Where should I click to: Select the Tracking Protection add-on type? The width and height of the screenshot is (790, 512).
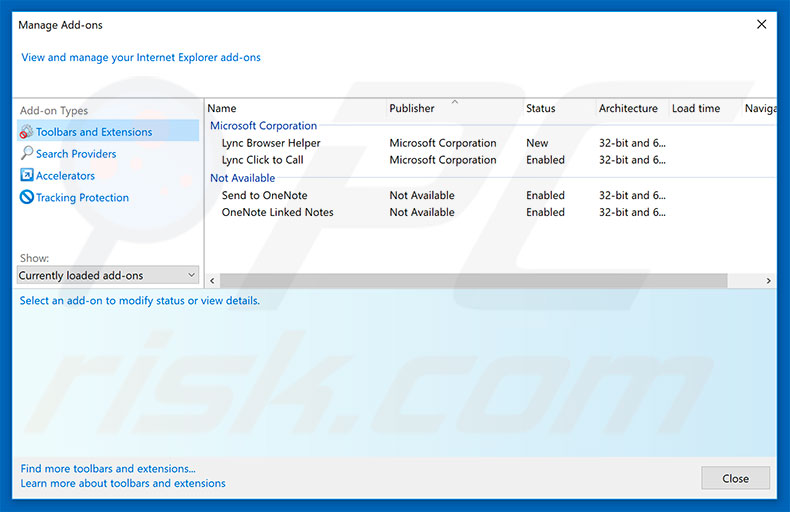(x=82, y=198)
